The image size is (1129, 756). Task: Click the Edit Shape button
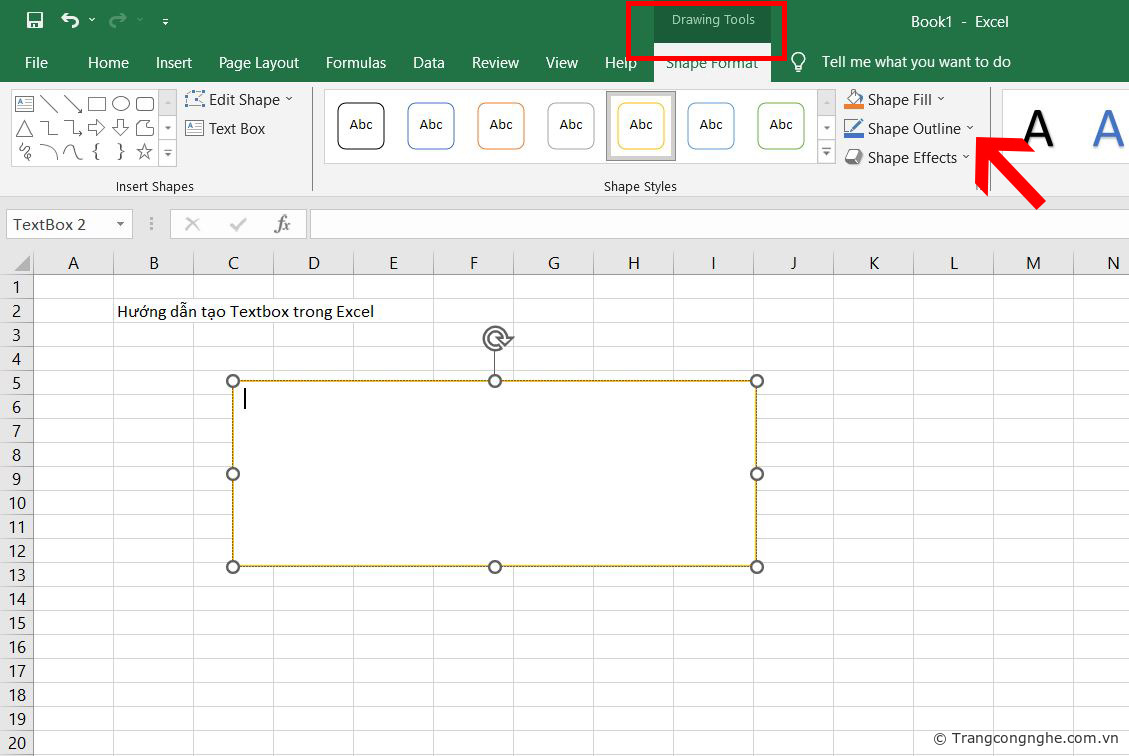tap(238, 99)
